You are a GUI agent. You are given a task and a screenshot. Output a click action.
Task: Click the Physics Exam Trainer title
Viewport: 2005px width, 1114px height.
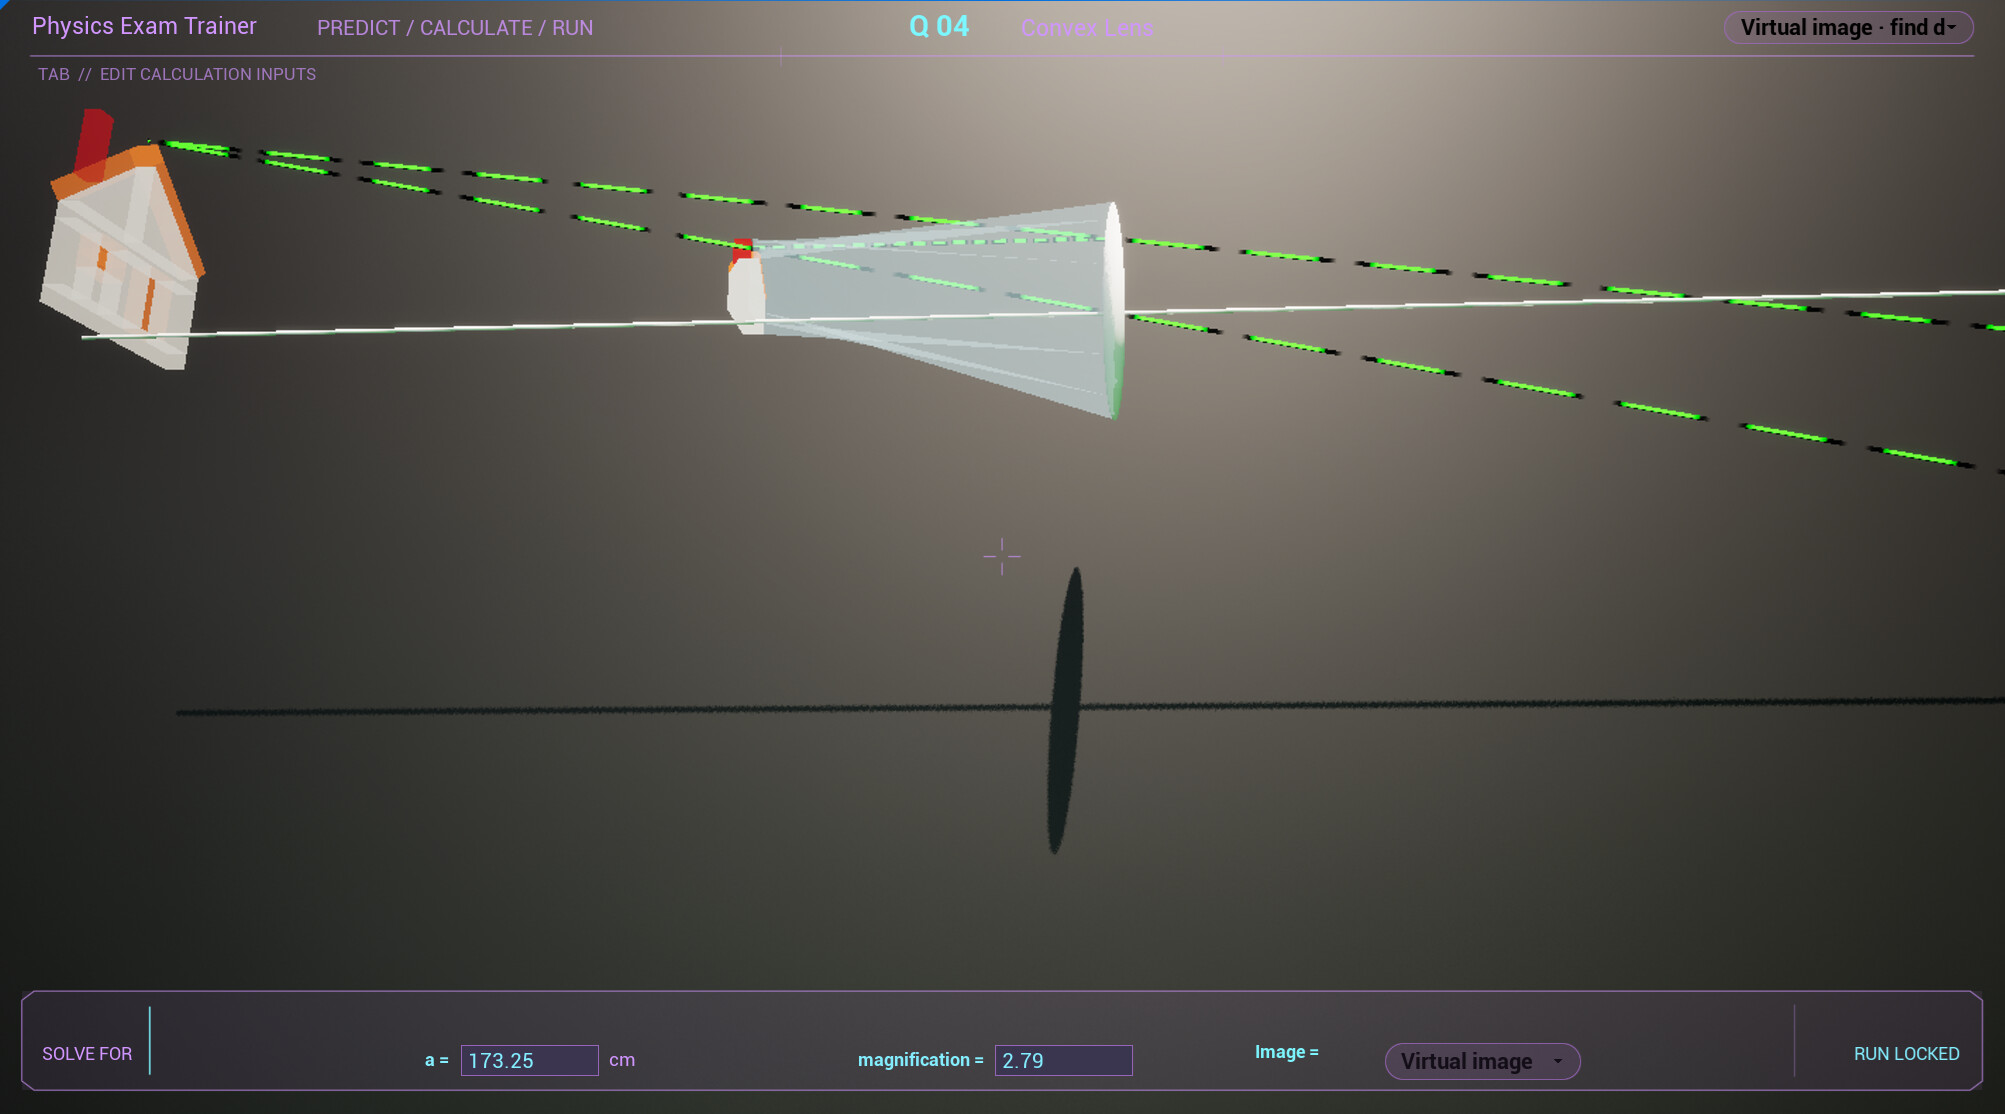144,26
